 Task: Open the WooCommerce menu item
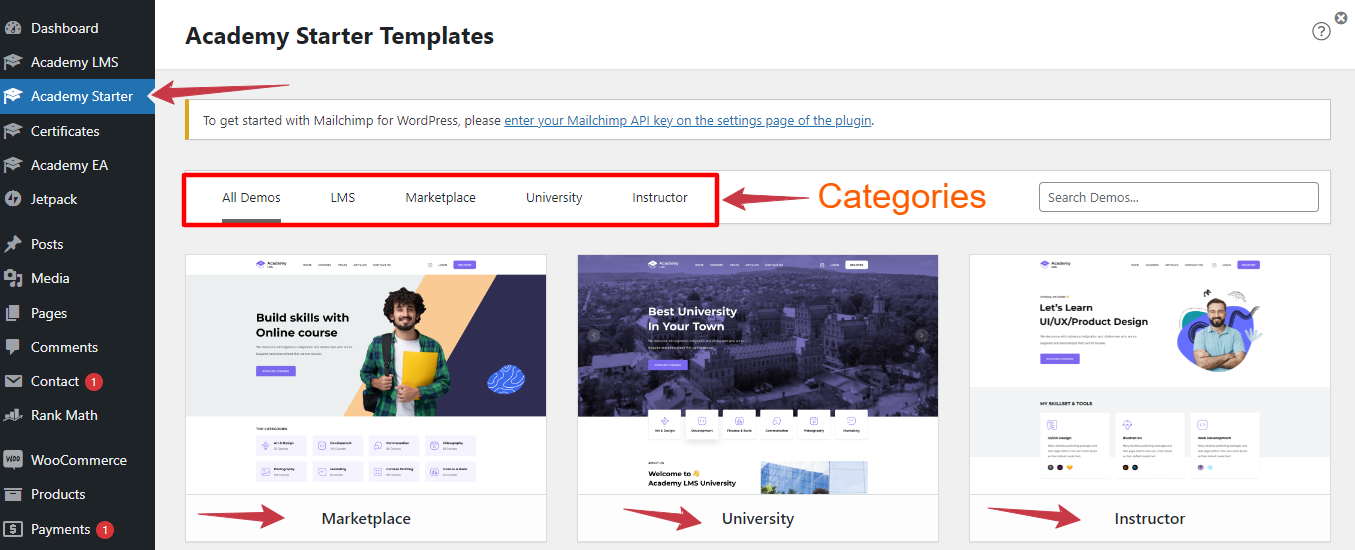point(77,460)
